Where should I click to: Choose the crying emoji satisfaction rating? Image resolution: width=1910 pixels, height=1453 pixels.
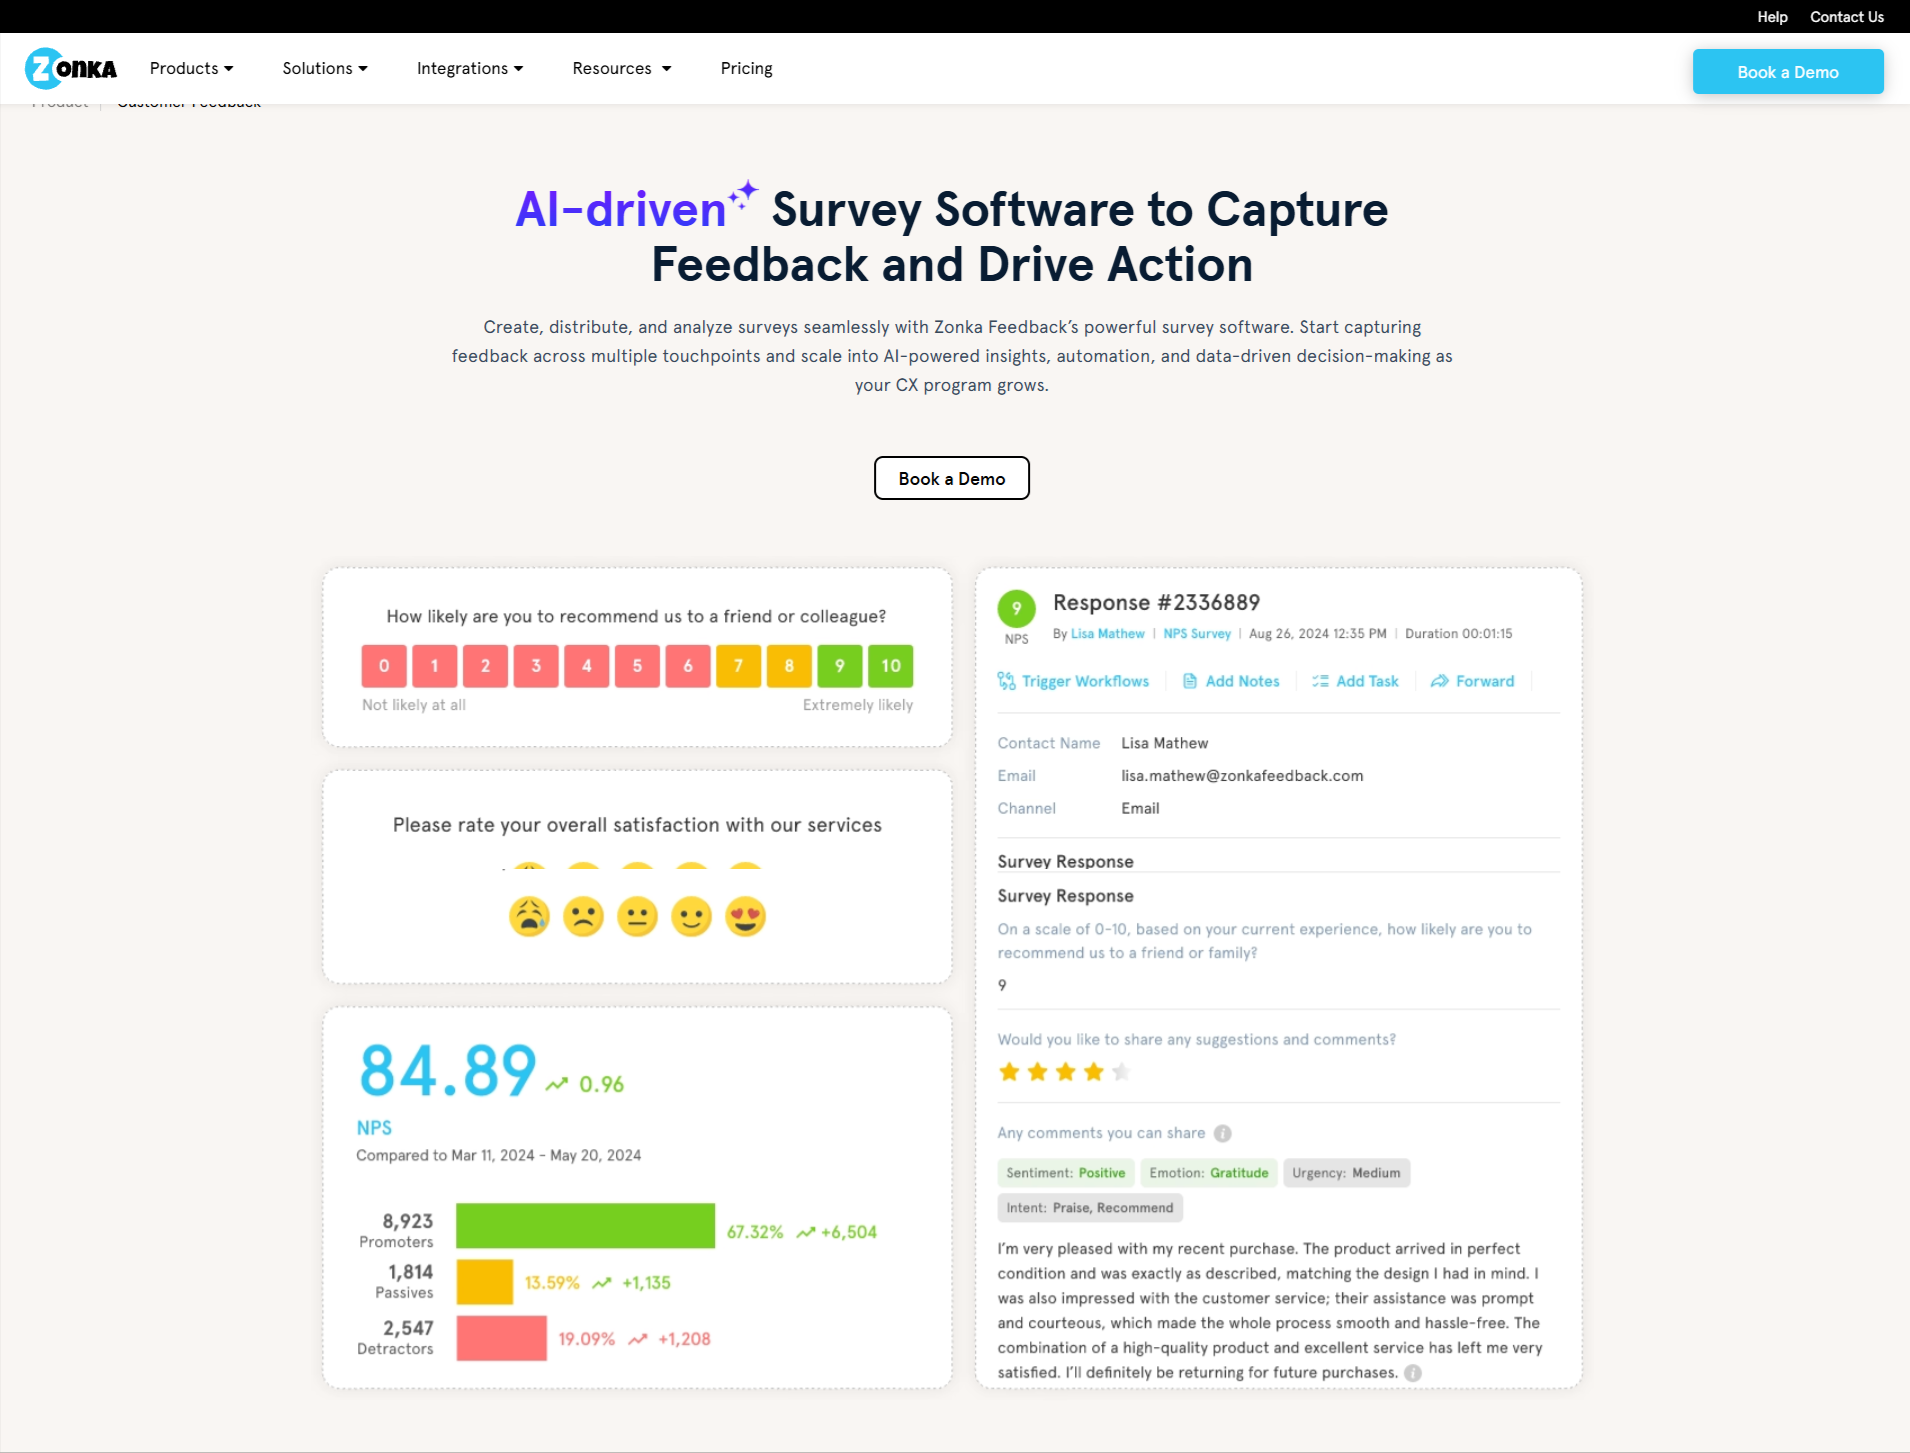531,916
